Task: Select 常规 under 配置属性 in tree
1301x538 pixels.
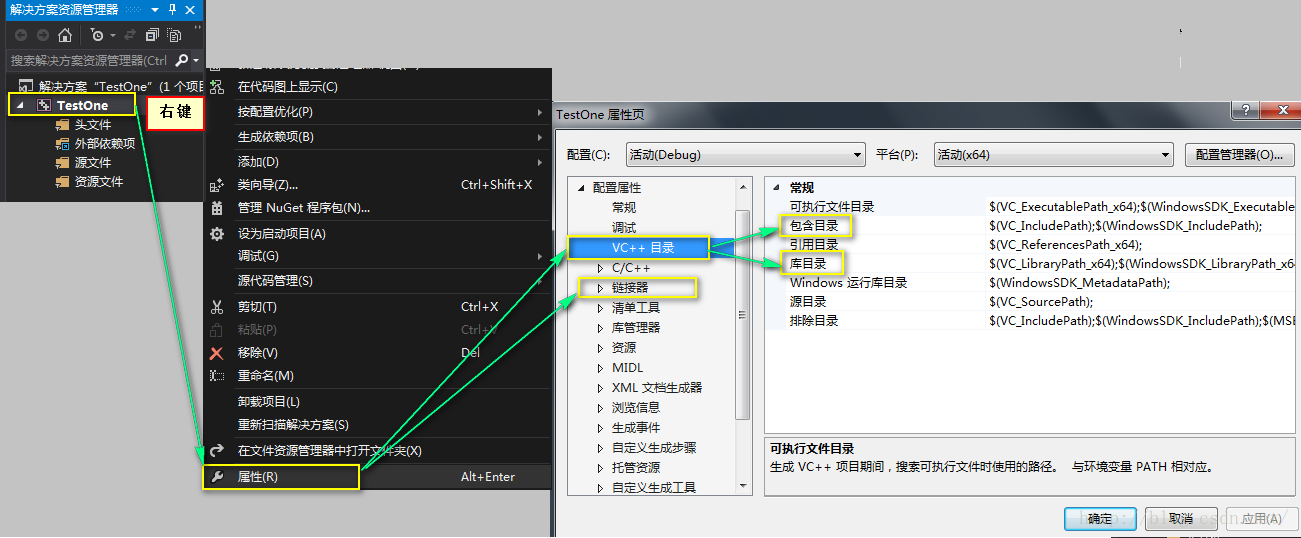Action: [624, 208]
